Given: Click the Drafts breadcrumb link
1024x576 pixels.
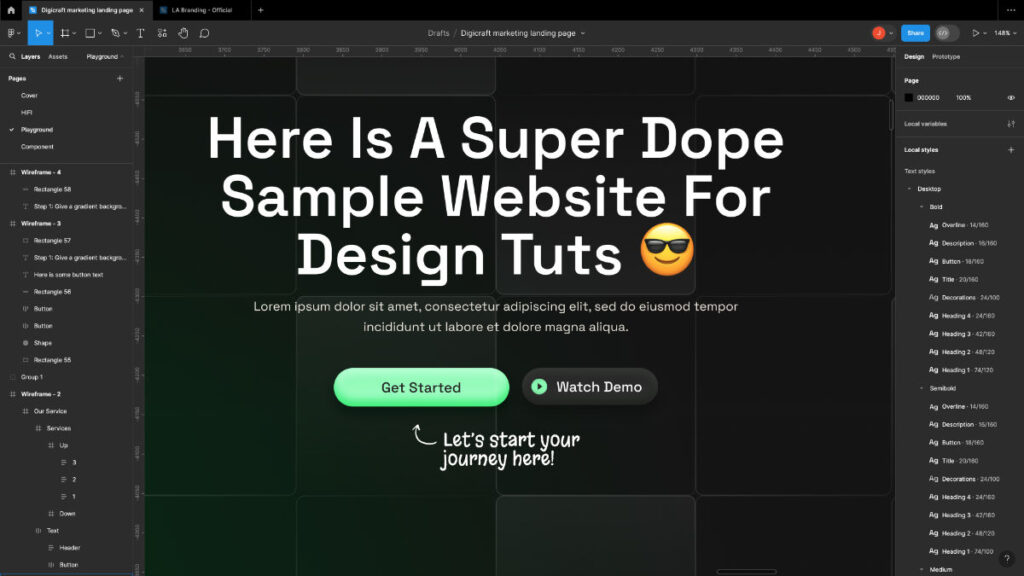Looking at the screenshot, I should coord(438,33).
